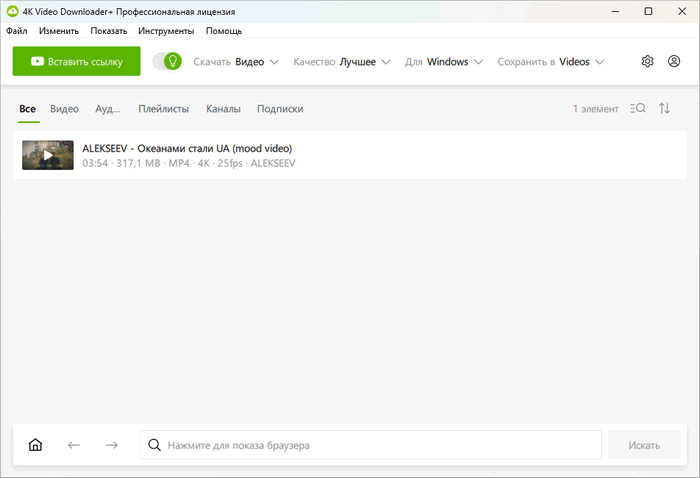Open the Изменить menu
The height and width of the screenshot is (478, 700).
click(58, 31)
